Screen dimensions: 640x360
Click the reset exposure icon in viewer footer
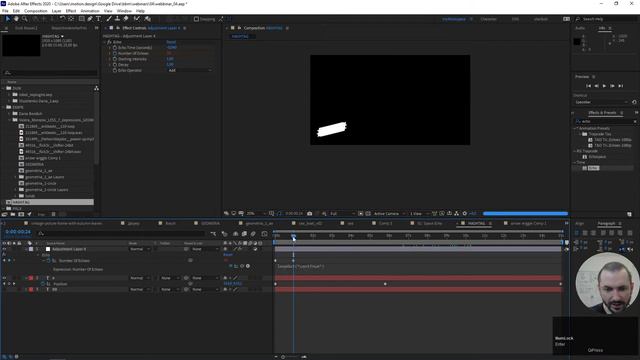click(464, 213)
